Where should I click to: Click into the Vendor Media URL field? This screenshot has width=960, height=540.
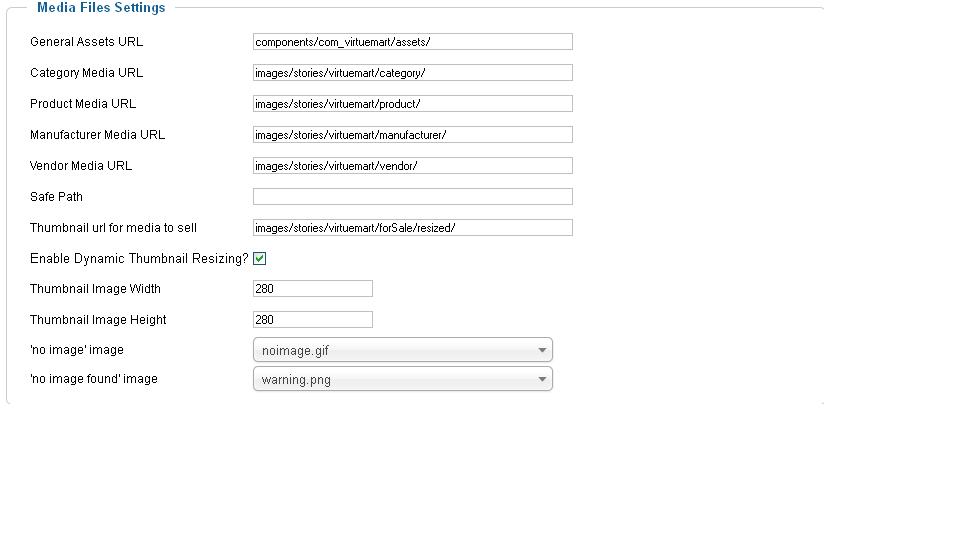click(x=412, y=166)
